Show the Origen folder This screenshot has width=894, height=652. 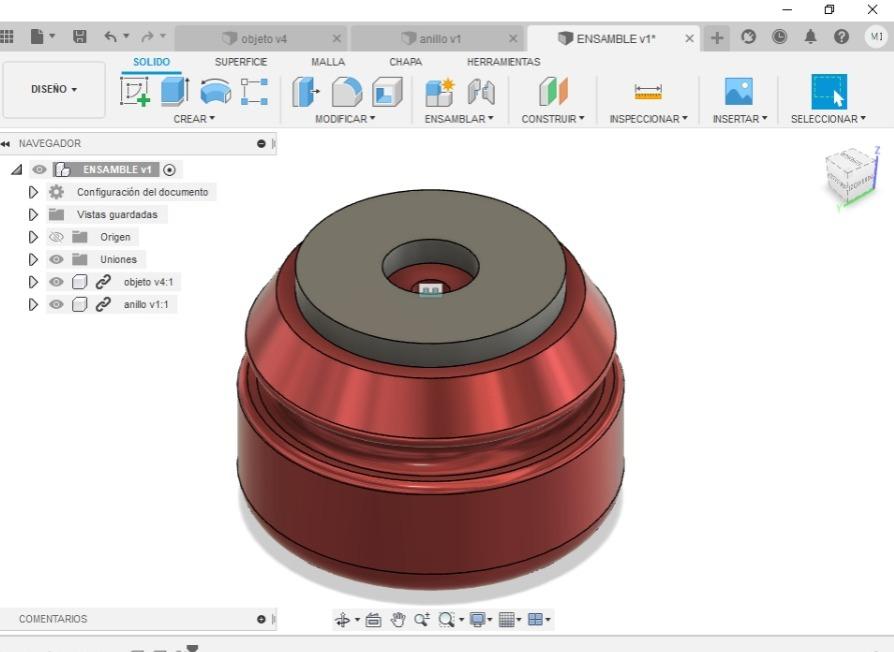click(56, 237)
